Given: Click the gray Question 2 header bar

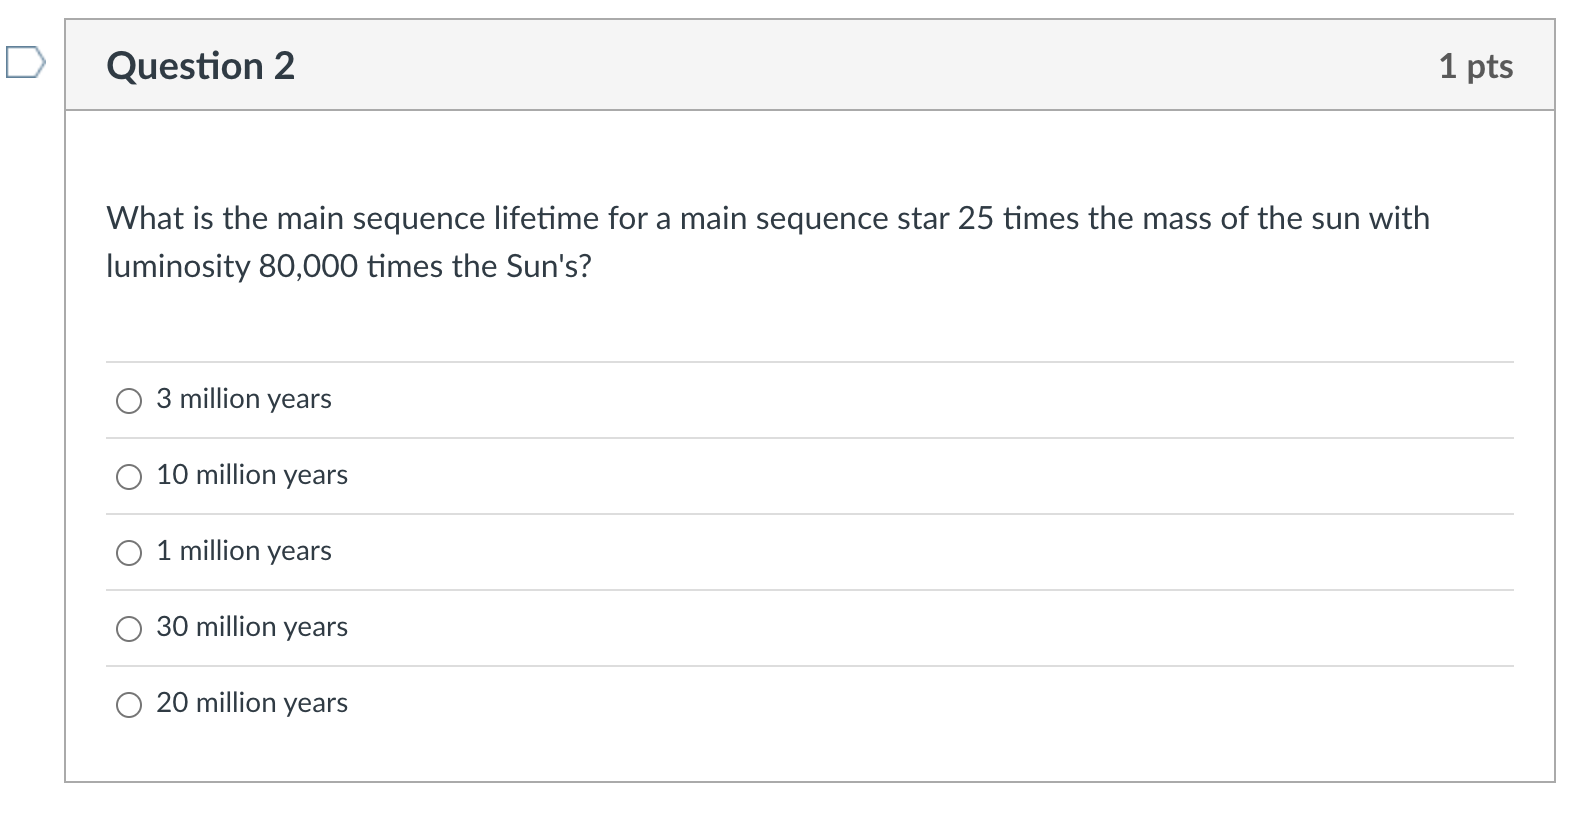Looking at the screenshot, I should click(x=810, y=65).
